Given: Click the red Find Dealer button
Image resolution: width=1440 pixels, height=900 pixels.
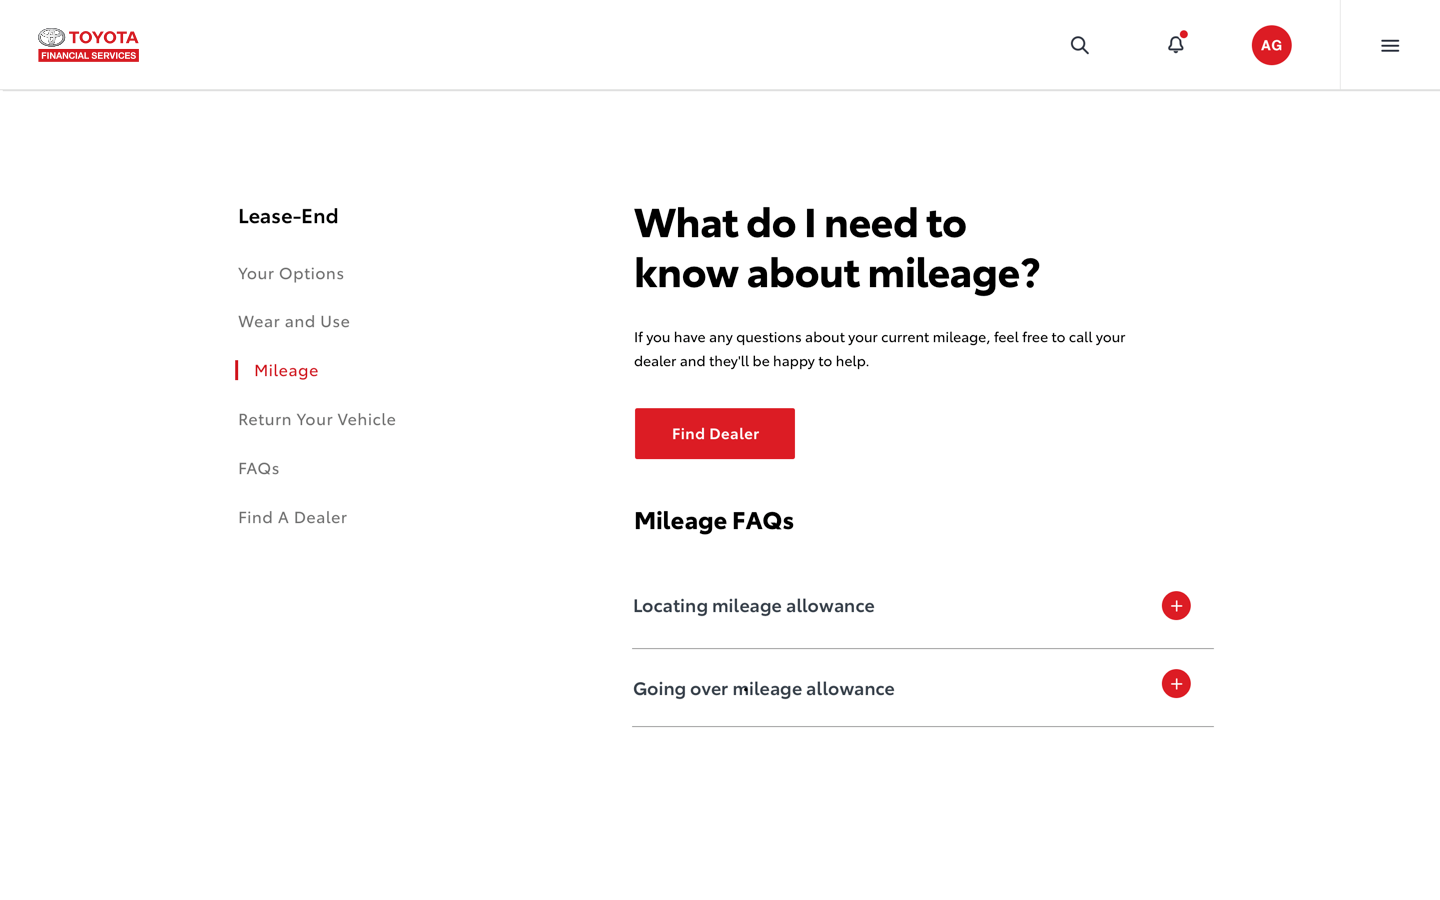Looking at the screenshot, I should 715,434.
